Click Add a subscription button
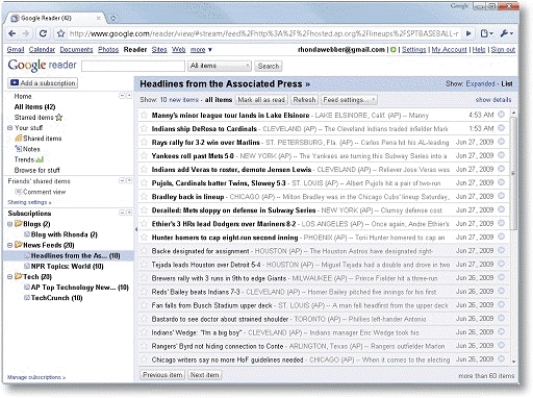533x398 pixels. coord(43,83)
